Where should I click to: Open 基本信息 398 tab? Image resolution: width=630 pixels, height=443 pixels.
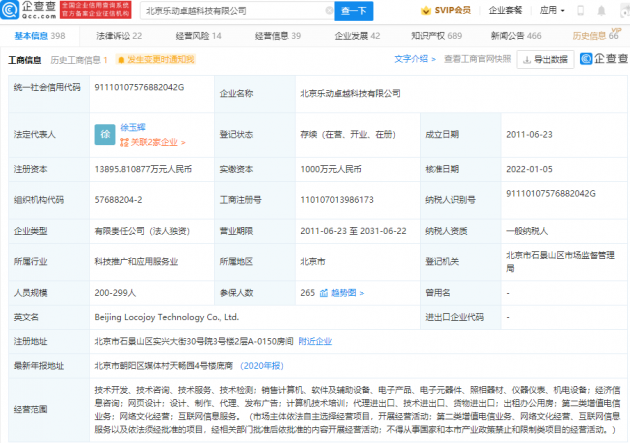click(x=40, y=36)
